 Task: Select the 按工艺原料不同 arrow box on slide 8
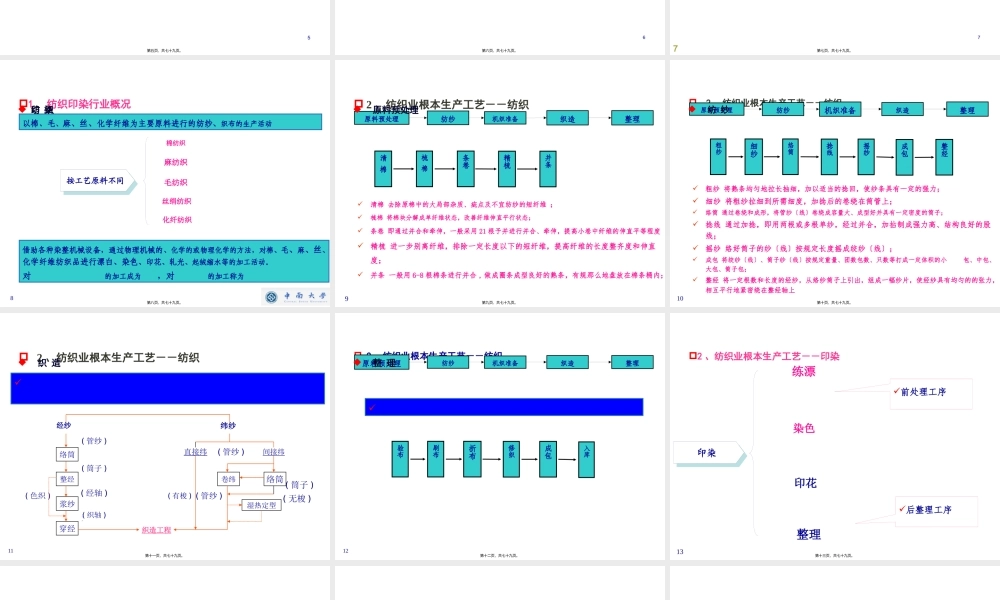[97, 181]
